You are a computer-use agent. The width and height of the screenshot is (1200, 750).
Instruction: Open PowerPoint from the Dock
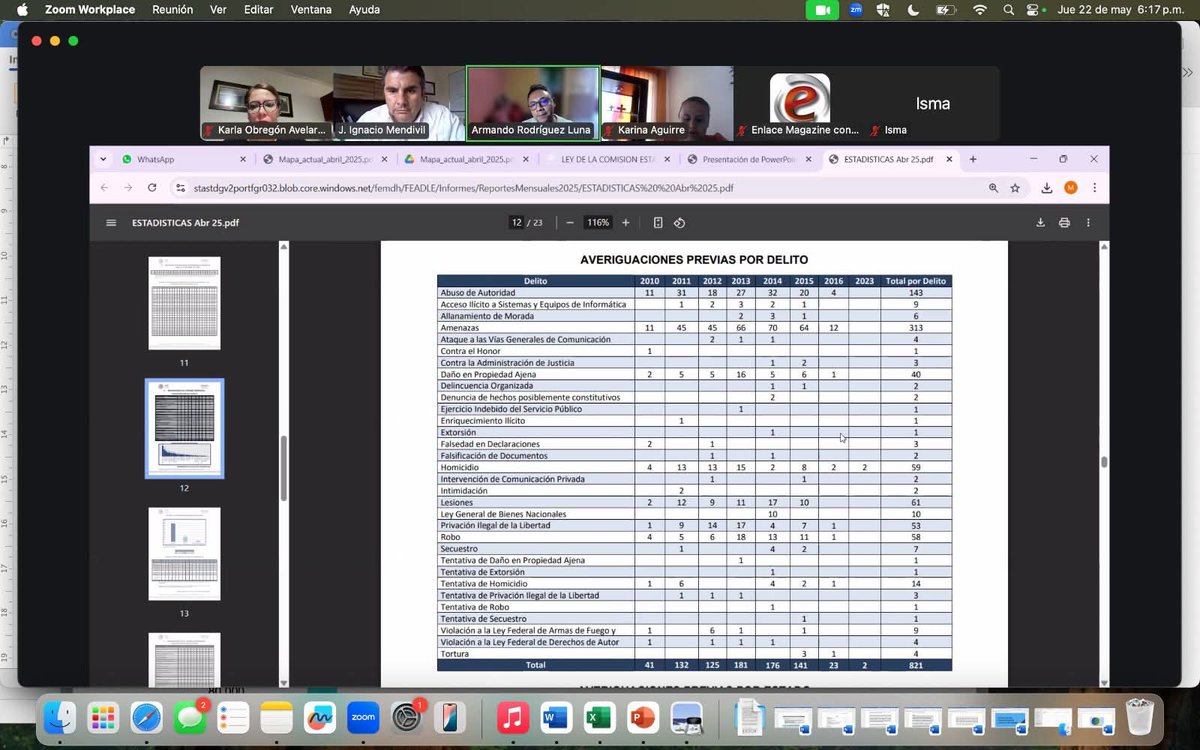coord(642,717)
